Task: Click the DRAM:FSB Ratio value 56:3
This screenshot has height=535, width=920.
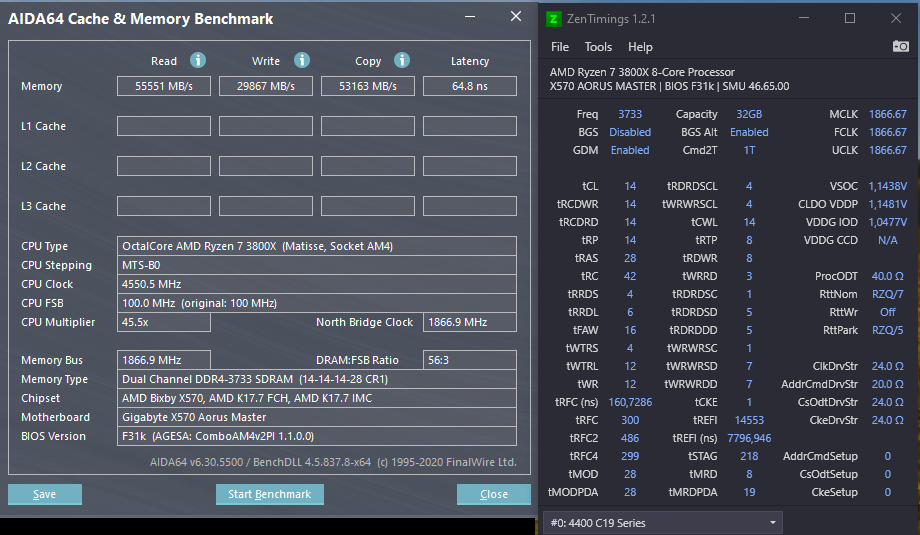Action: (x=470, y=360)
